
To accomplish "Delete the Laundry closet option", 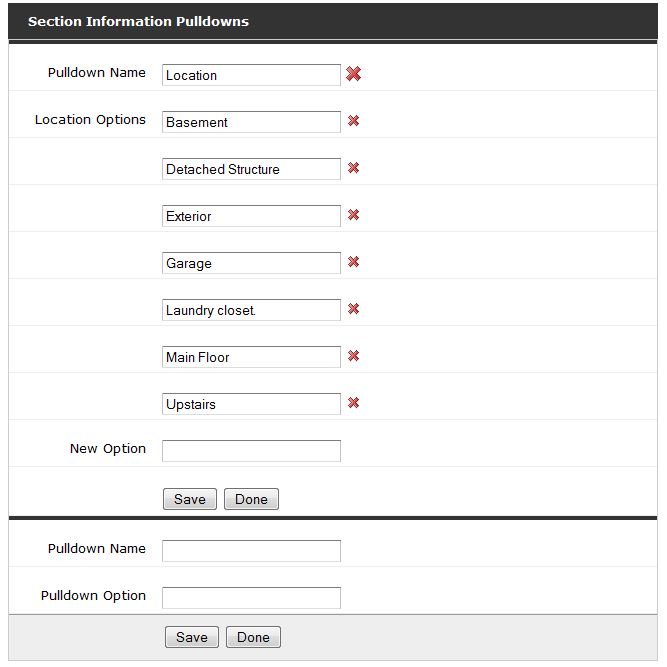I will [x=353, y=309].
